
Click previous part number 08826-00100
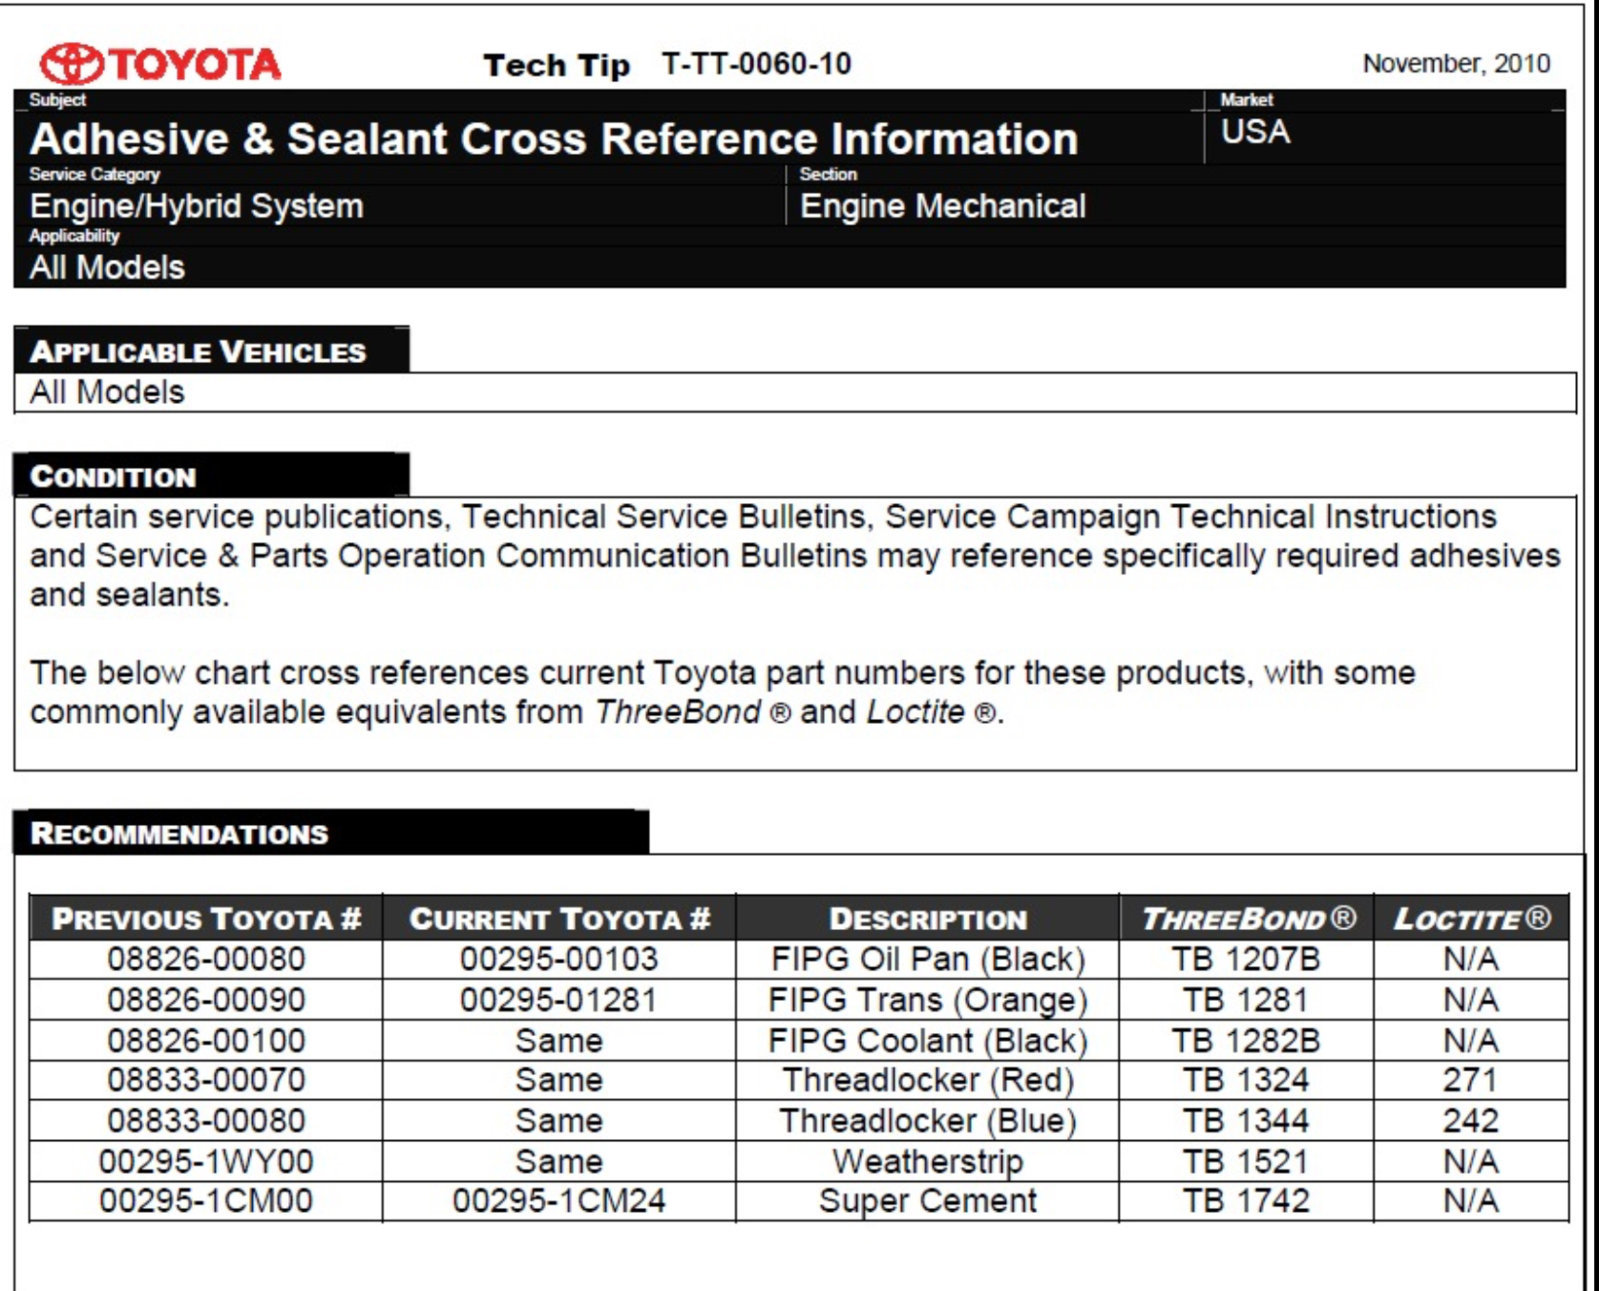tap(206, 1041)
